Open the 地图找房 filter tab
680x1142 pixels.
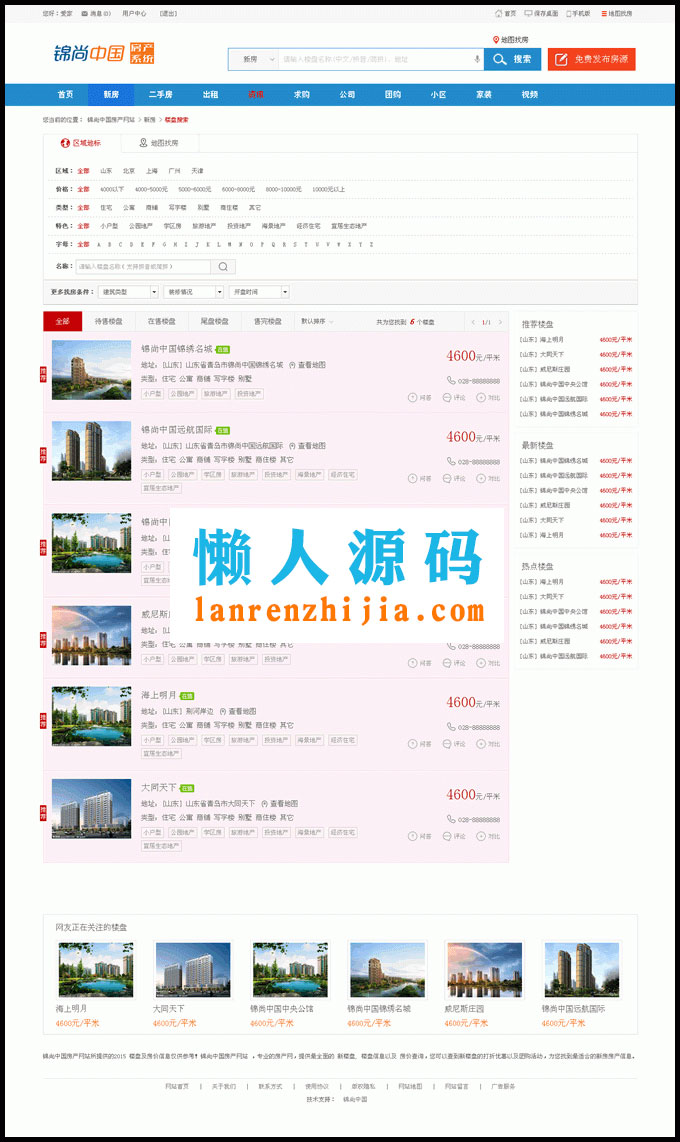pyautogui.click(x=159, y=143)
